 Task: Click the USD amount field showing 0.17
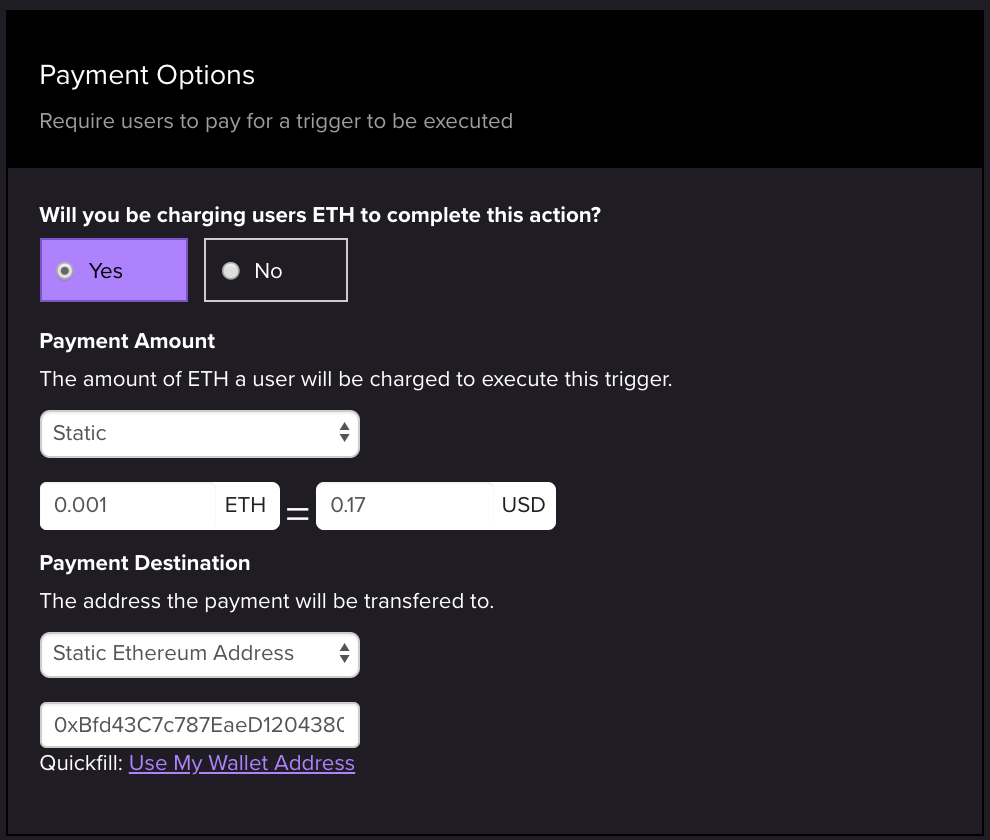coord(403,505)
